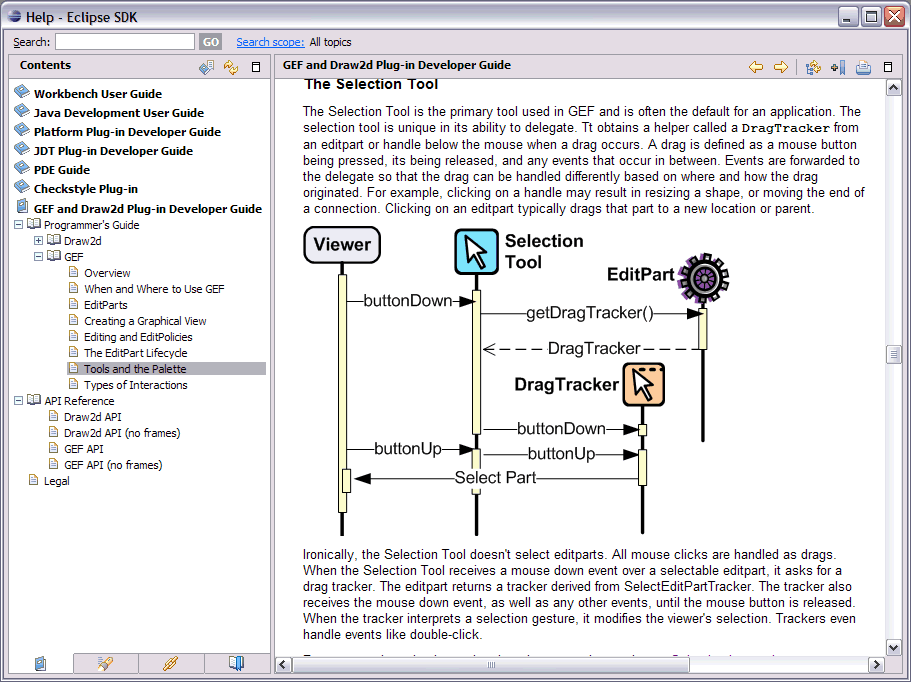
Task: Go forward to the next help page
Action: point(781,67)
